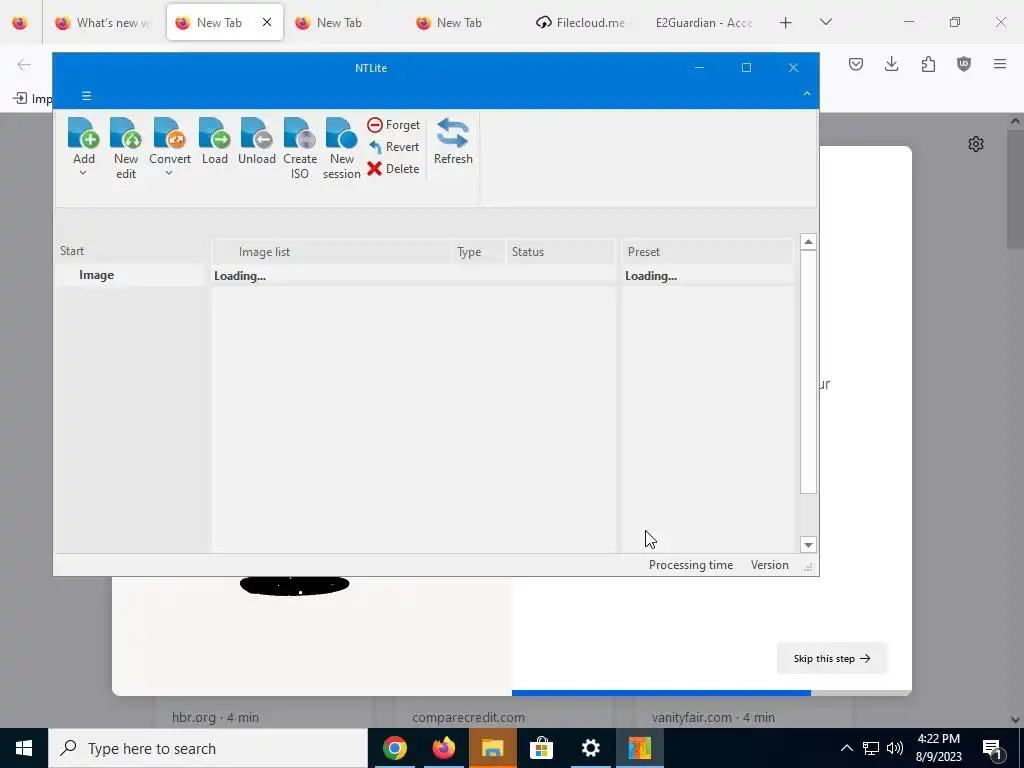Click Processing time in status bar
Viewport: 1024px width, 768px height.
click(x=691, y=565)
